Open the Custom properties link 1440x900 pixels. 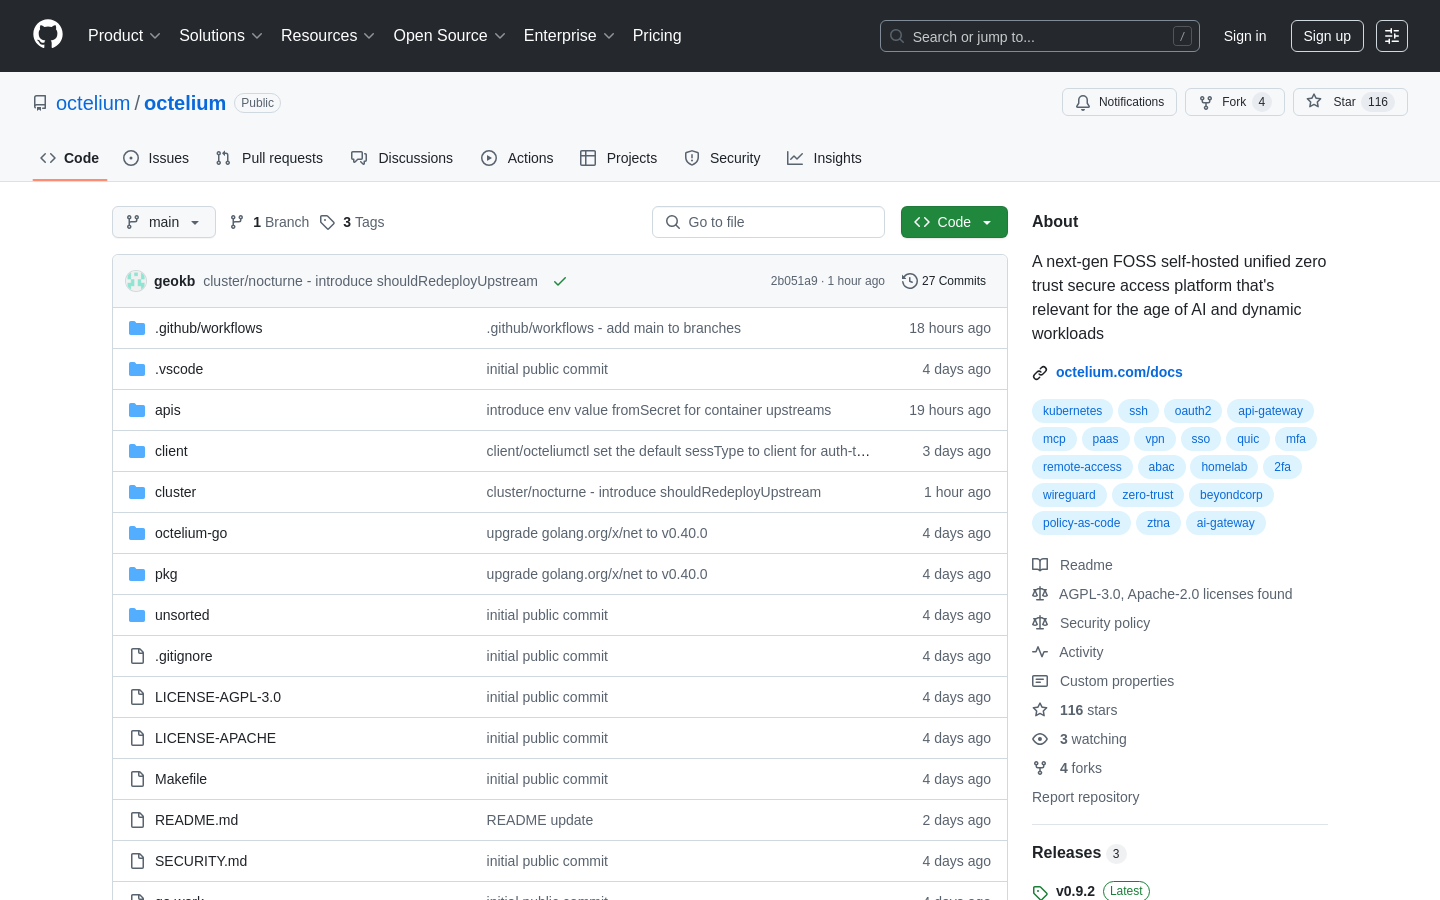click(1103, 681)
